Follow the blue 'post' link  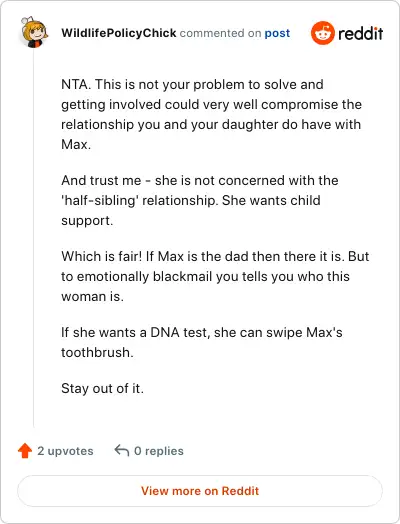tap(277, 33)
